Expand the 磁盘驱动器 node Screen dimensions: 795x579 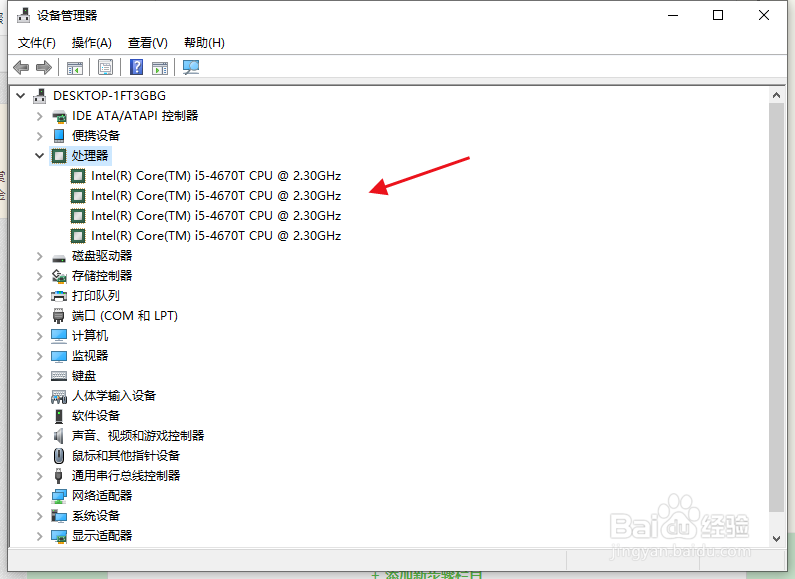click(39, 256)
